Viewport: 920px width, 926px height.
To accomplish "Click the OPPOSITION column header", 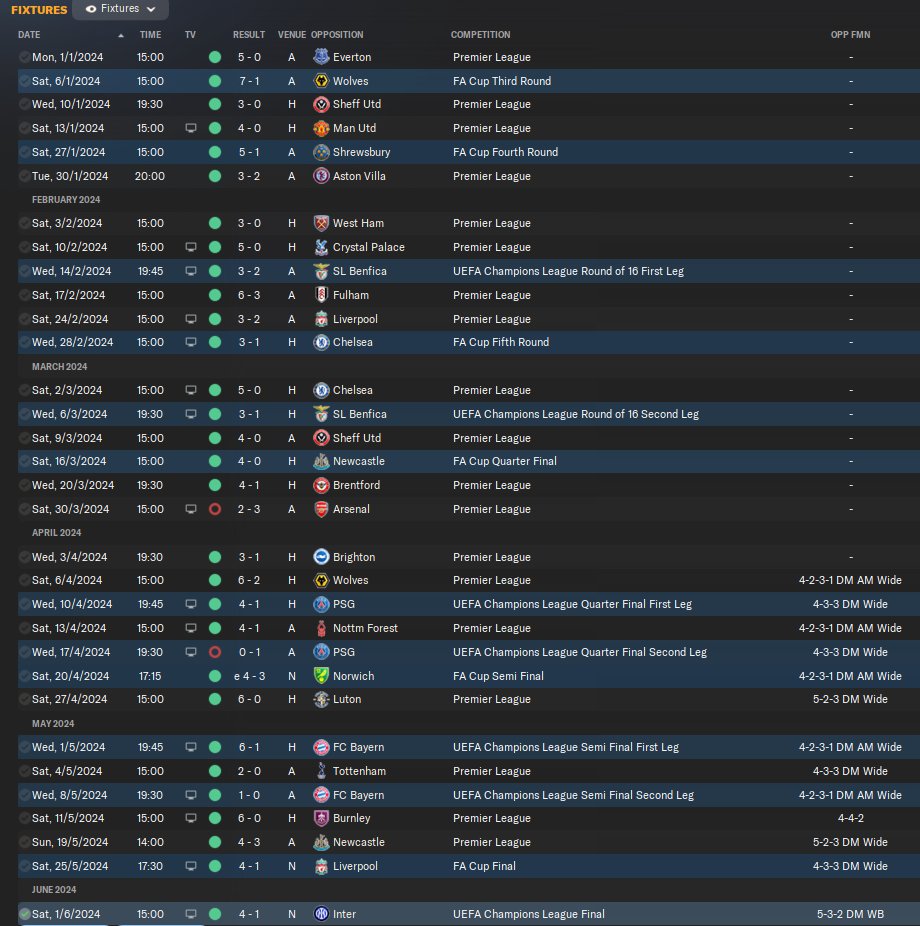I will coord(337,35).
